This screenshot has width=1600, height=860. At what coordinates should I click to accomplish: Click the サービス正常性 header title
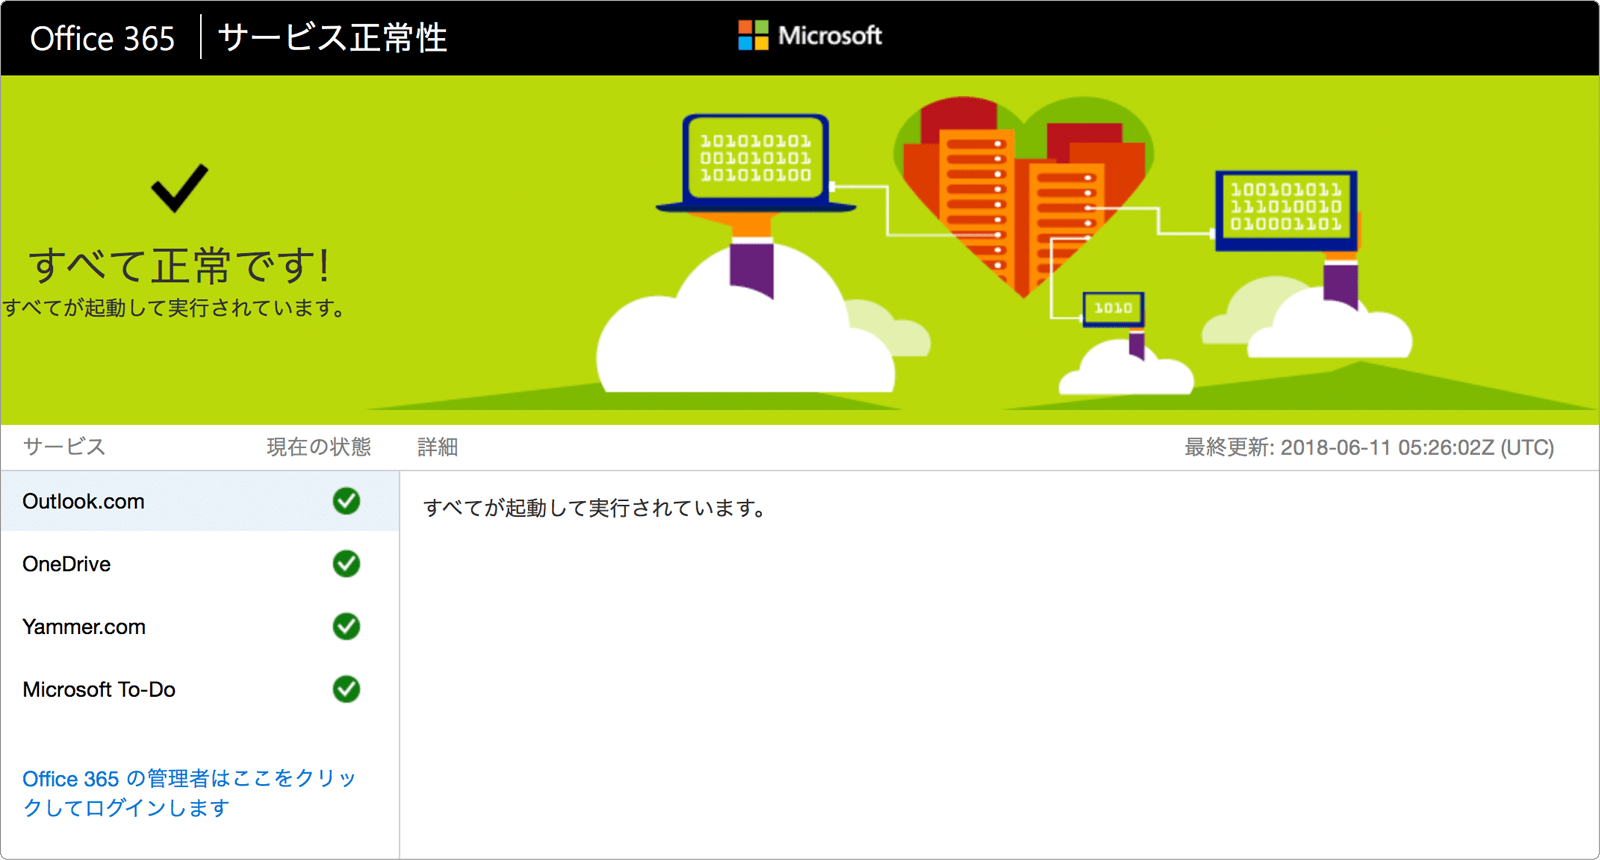[332, 38]
